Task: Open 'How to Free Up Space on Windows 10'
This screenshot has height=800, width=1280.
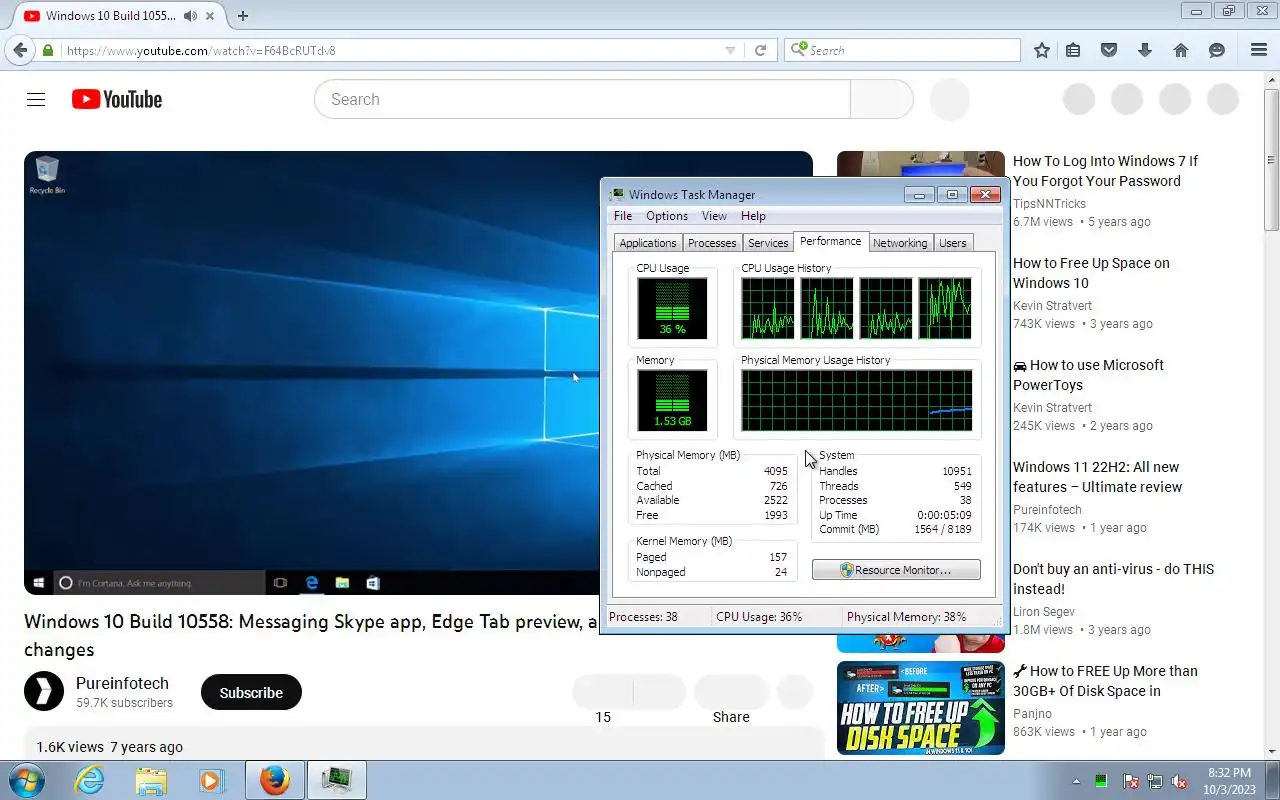Action: click(x=1091, y=273)
